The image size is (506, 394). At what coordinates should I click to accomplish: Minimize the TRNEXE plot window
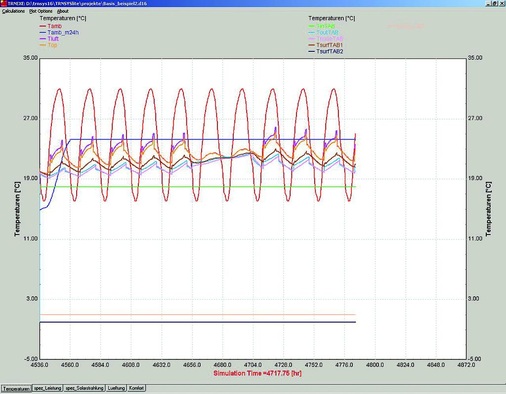click(x=488, y=3)
